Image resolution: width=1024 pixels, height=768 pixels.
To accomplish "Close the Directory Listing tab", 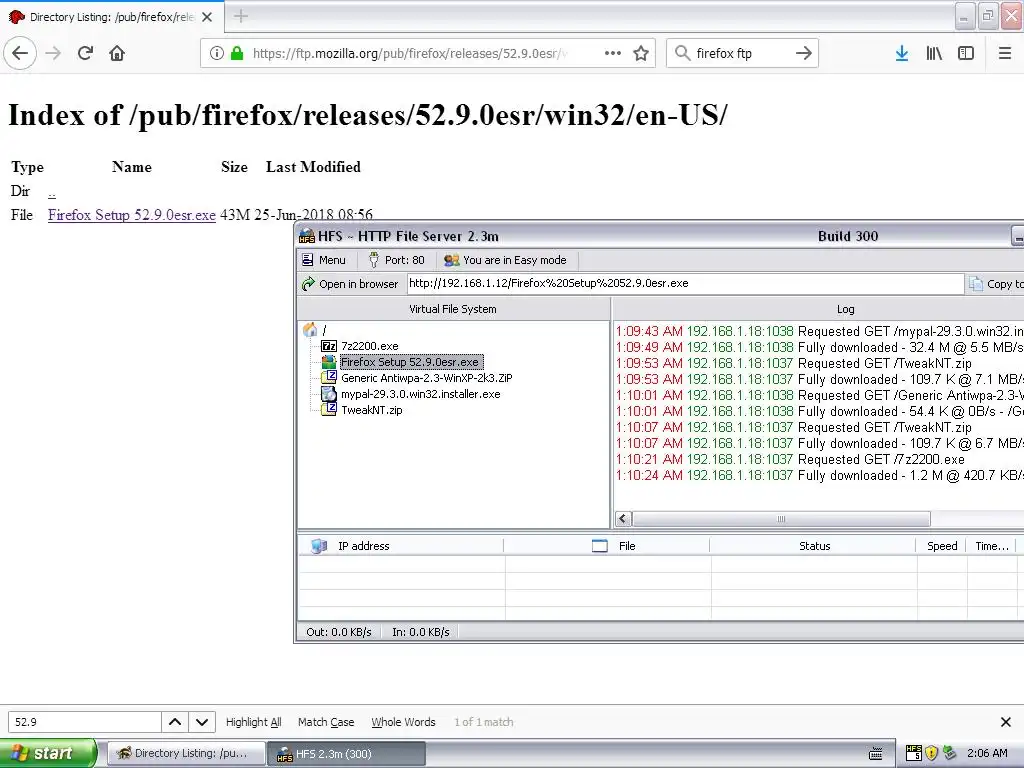I will 207,17.
